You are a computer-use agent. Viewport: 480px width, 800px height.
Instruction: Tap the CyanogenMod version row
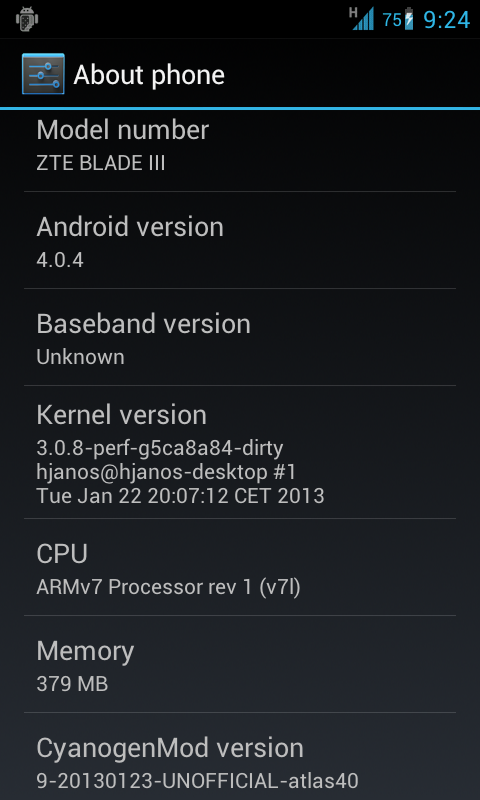tap(240, 757)
